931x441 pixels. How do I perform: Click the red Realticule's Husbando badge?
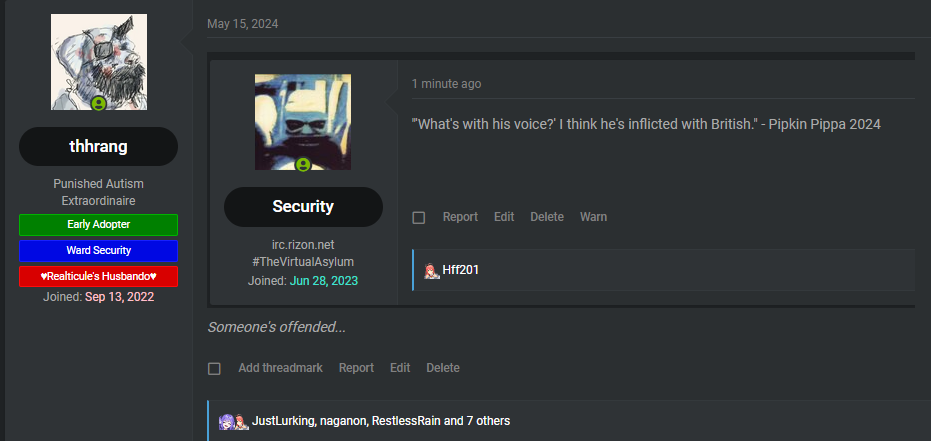pos(99,277)
